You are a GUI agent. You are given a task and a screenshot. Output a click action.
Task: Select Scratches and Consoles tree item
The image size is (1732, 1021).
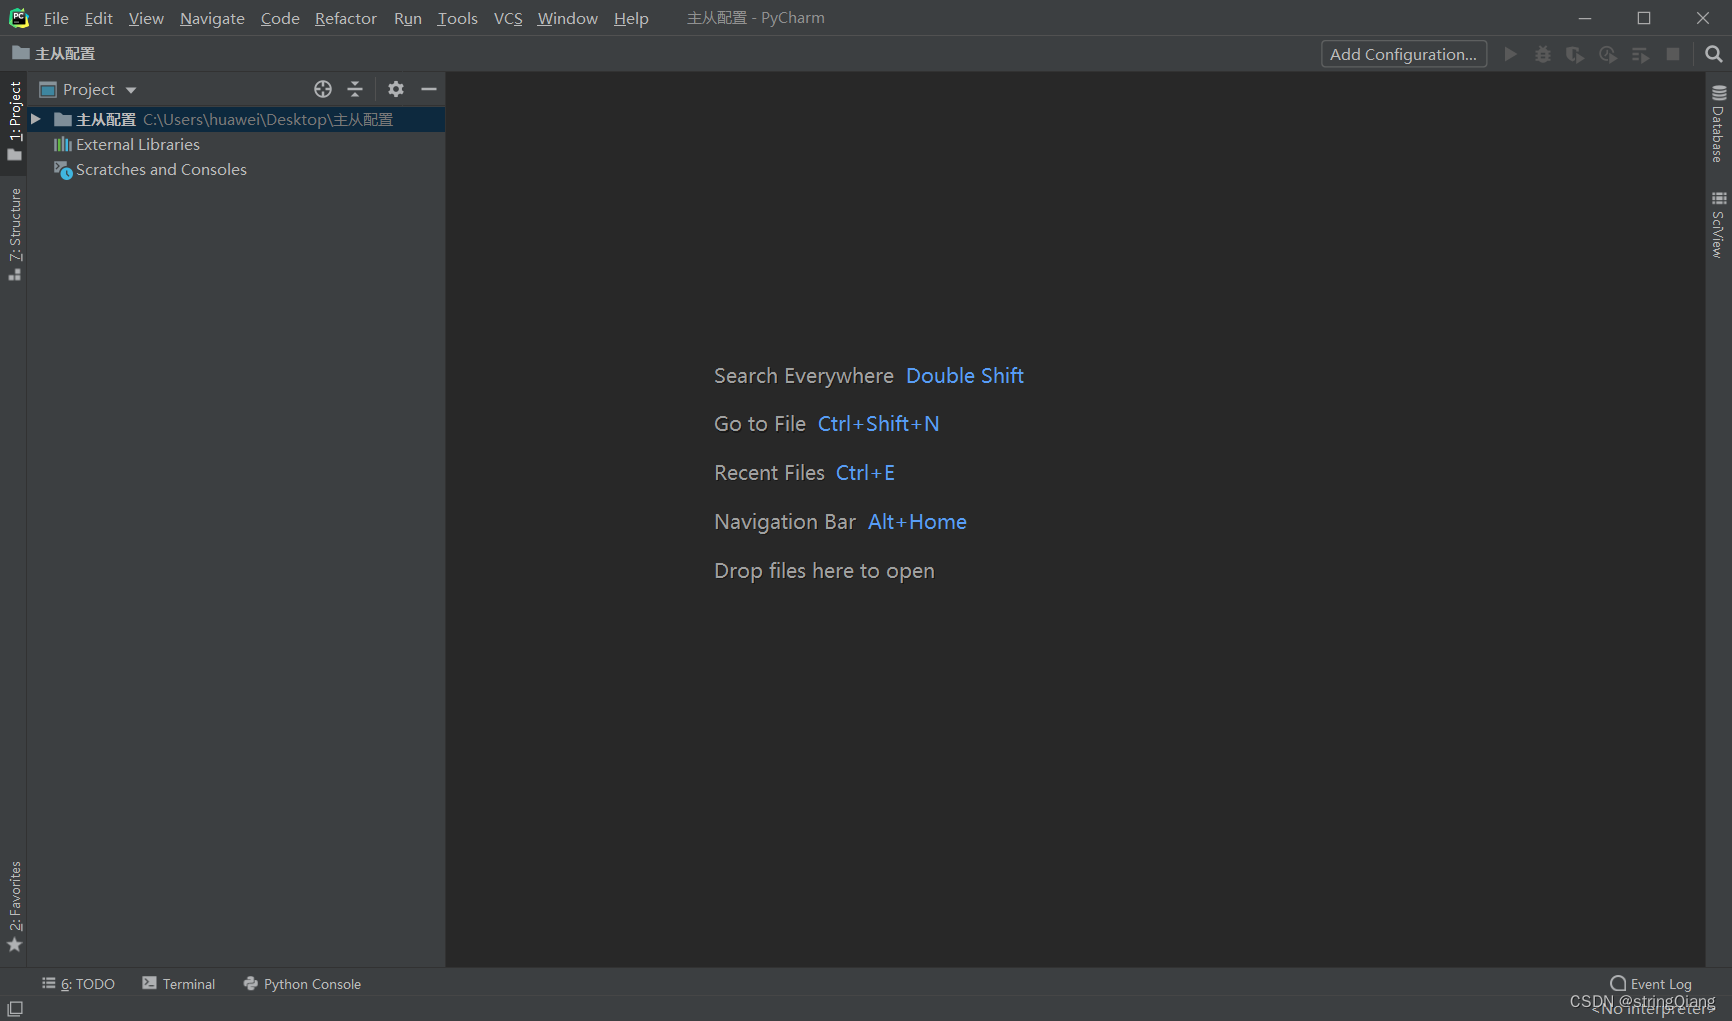coord(161,169)
